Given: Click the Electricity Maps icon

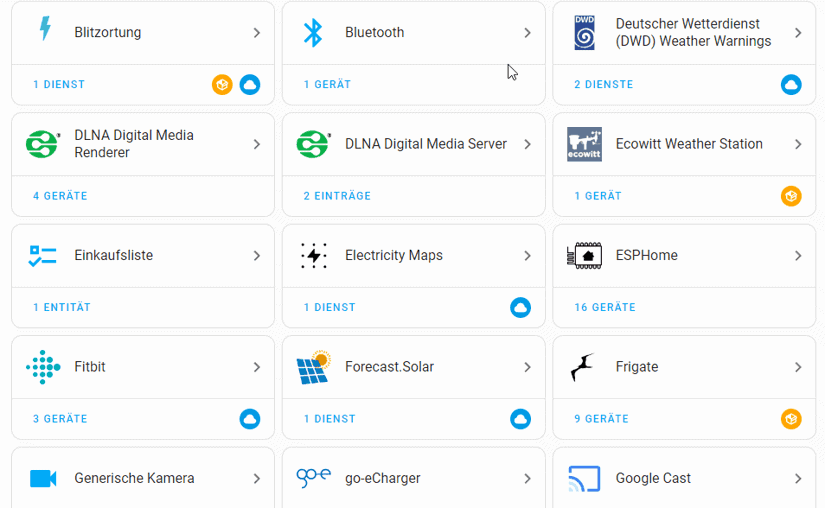Looking at the screenshot, I should (x=314, y=255).
